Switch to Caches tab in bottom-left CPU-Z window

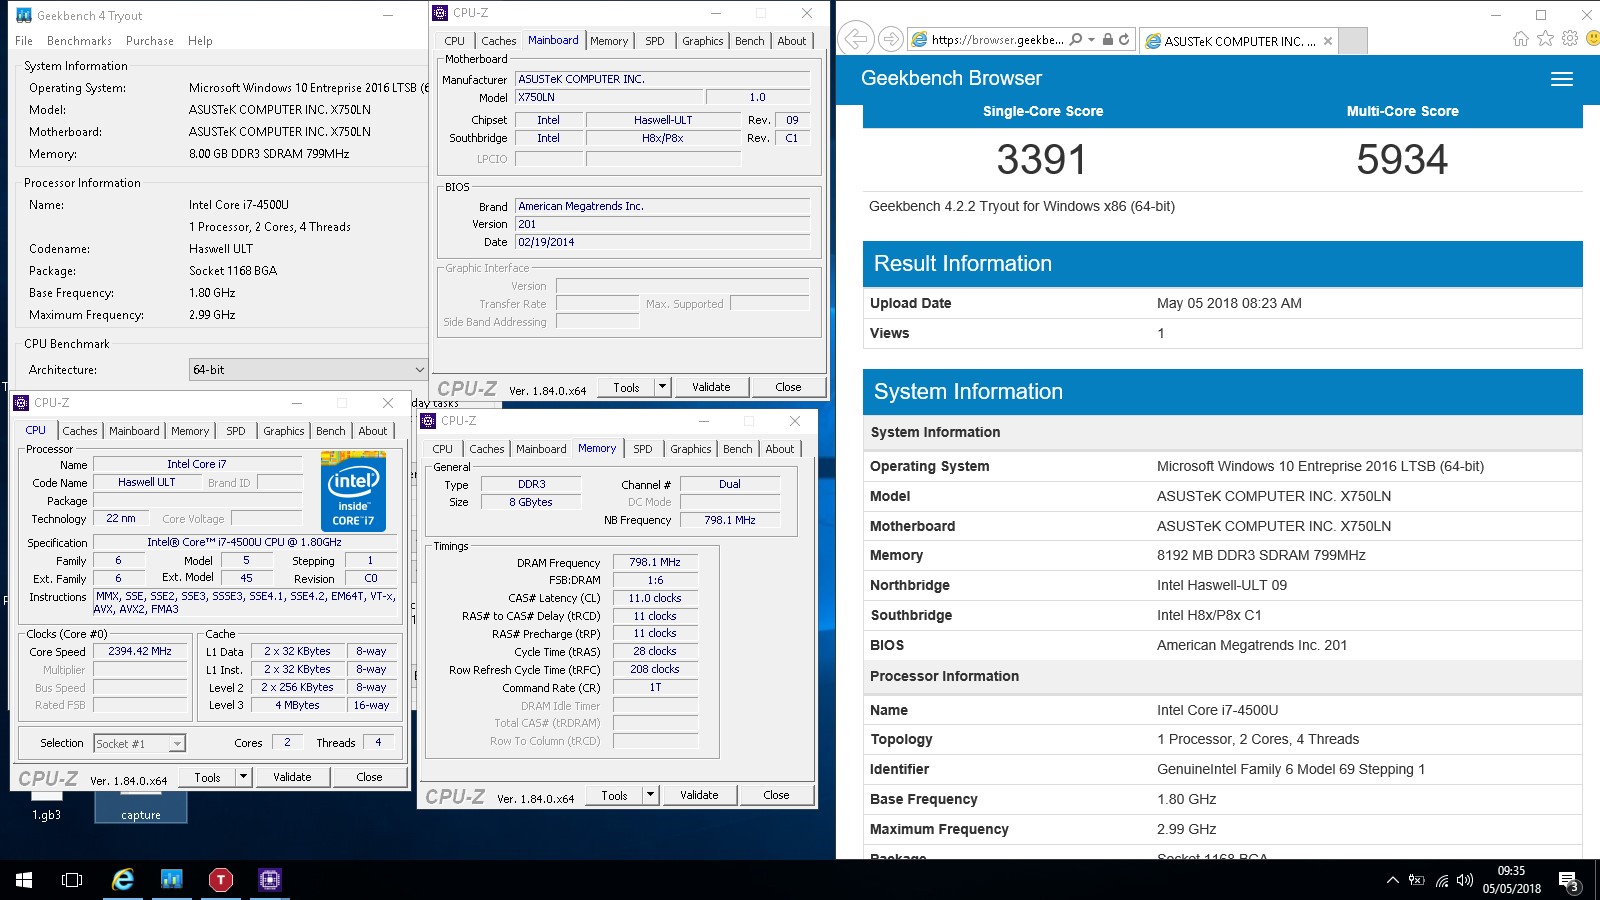click(80, 431)
